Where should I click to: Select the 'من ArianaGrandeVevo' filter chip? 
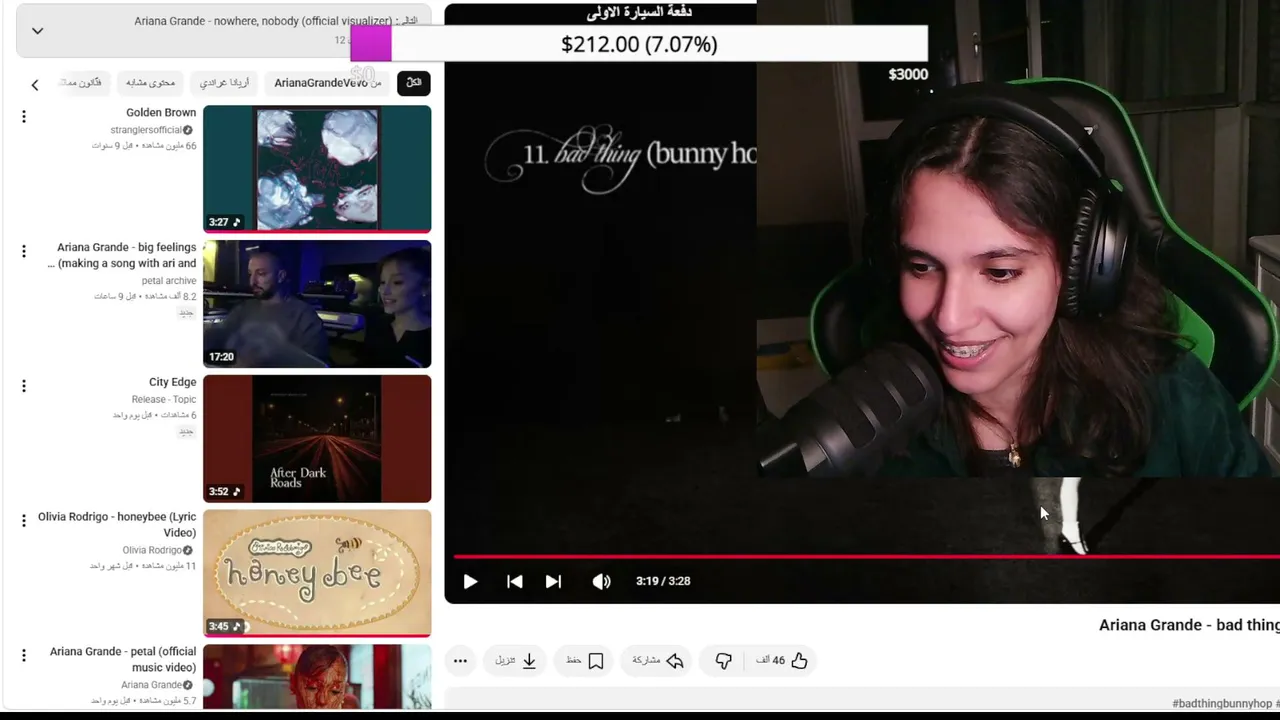[x=327, y=83]
